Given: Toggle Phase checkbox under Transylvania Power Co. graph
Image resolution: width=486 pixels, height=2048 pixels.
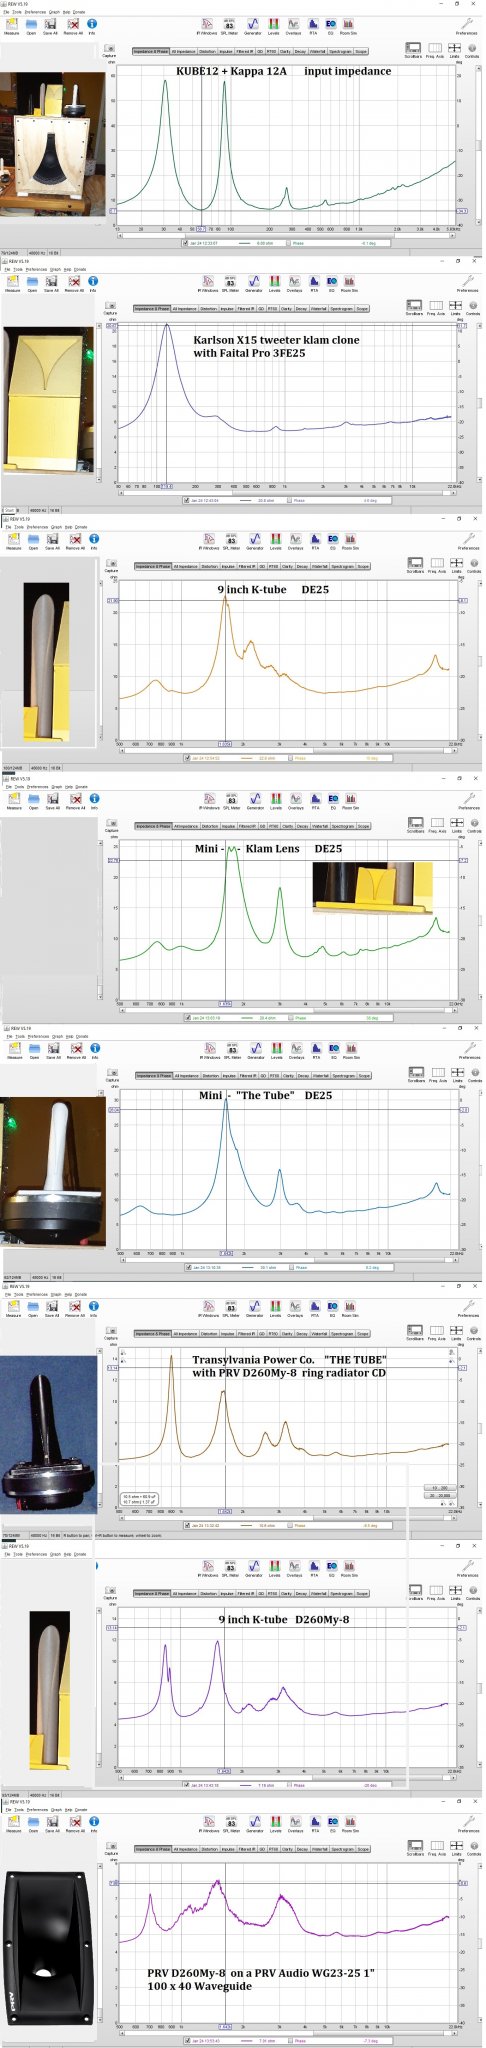Looking at the screenshot, I should pyautogui.click(x=289, y=1525).
